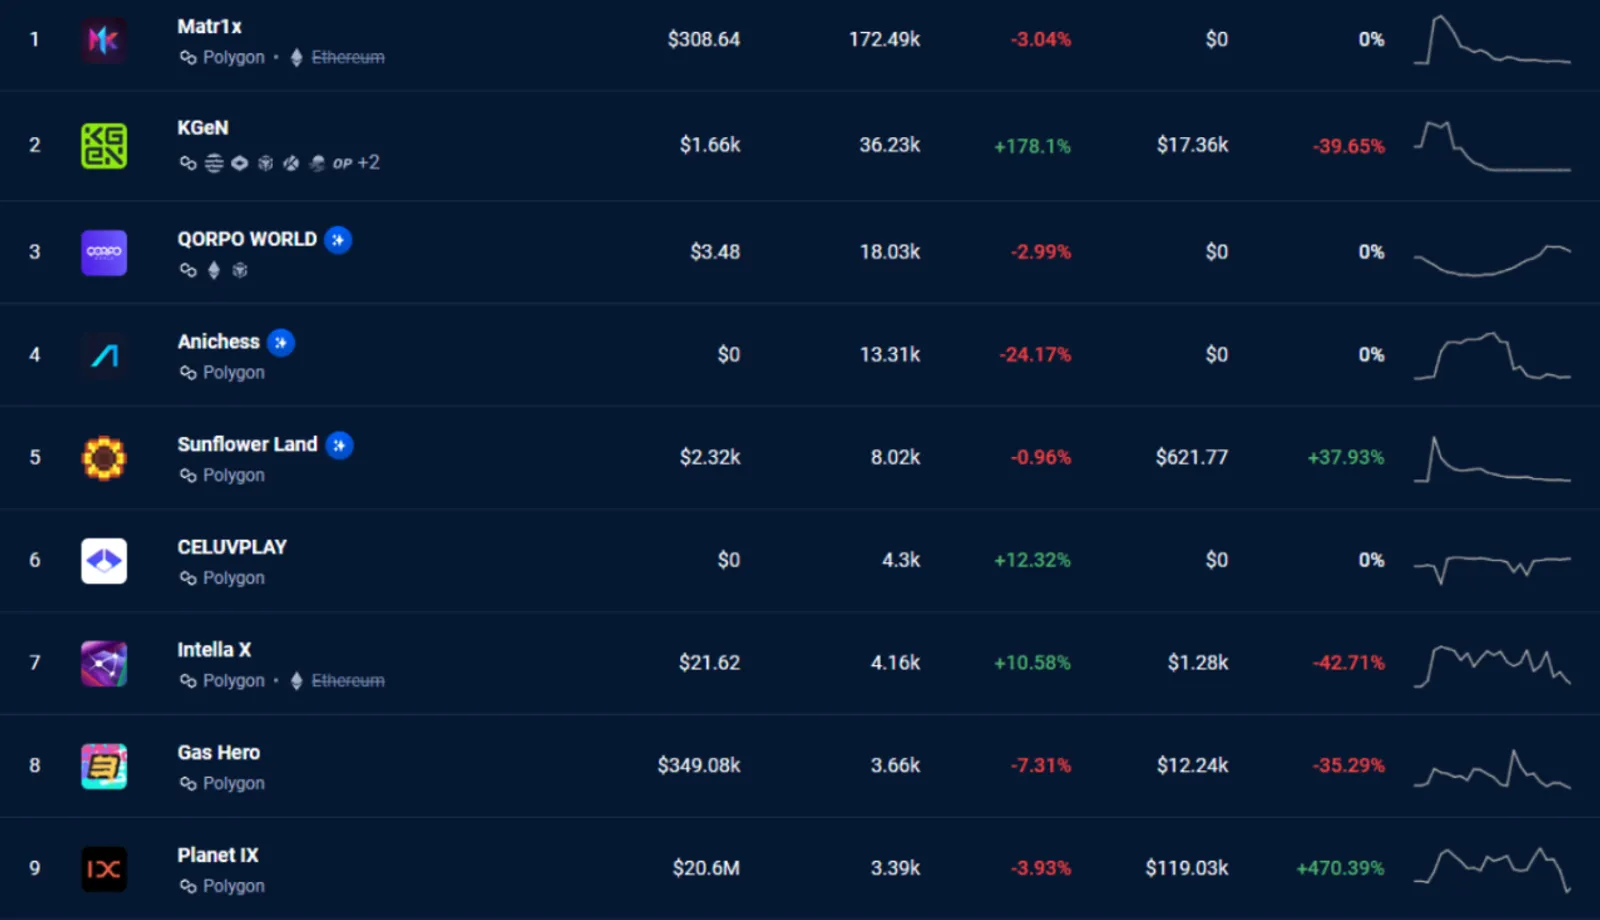Click the Polygon label under Matr1x
The height and width of the screenshot is (920, 1600).
point(234,58)
